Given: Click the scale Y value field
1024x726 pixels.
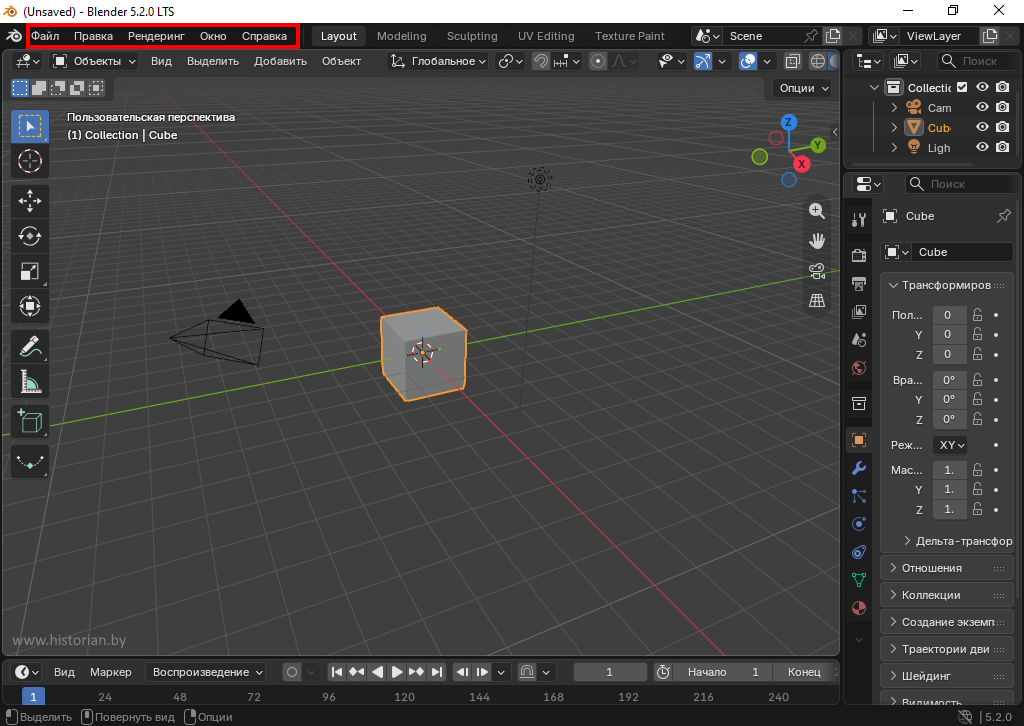Looking at the screenshot, I should [x=949, y=490].
